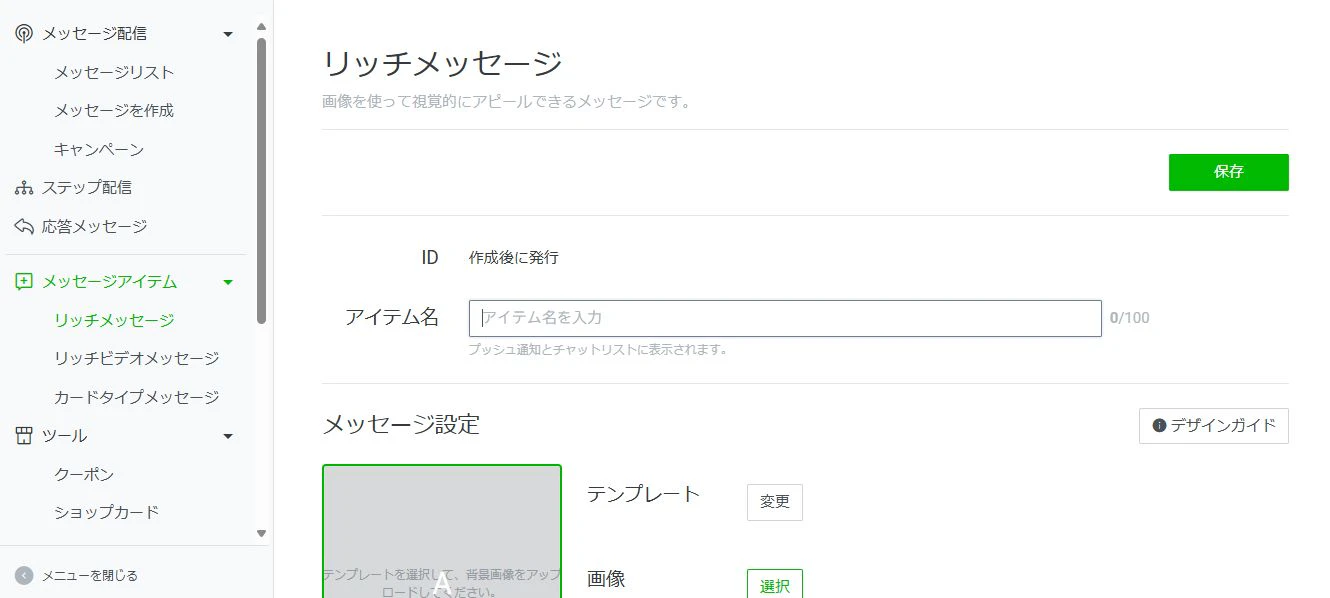Open リッチビデオメッセージ menu item
1330x598 pixels.
[137, 358]
